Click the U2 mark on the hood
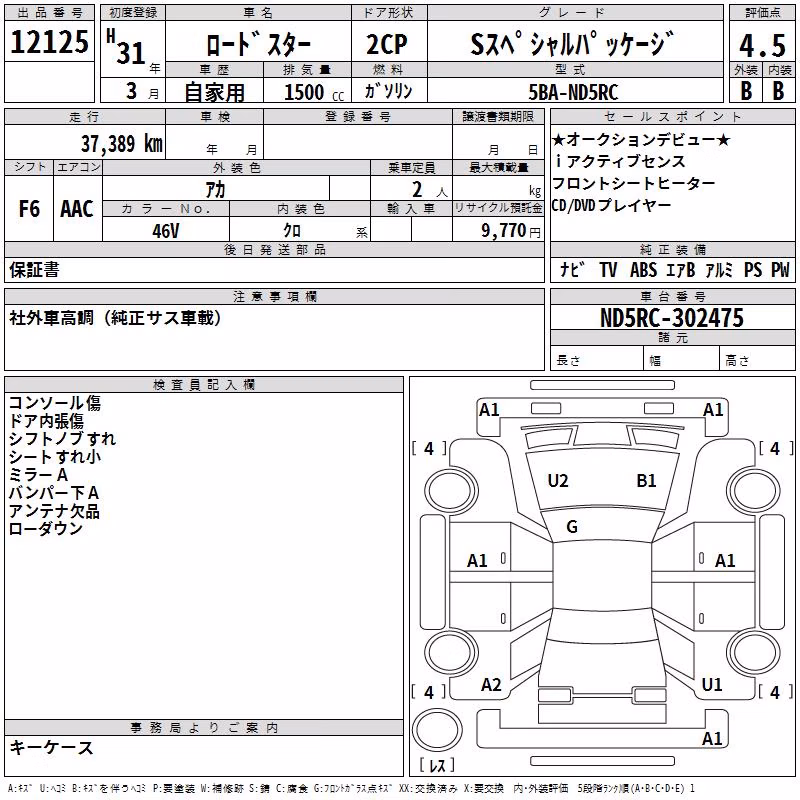The width and height of the screenshot is (800, 800). (558, 481)
